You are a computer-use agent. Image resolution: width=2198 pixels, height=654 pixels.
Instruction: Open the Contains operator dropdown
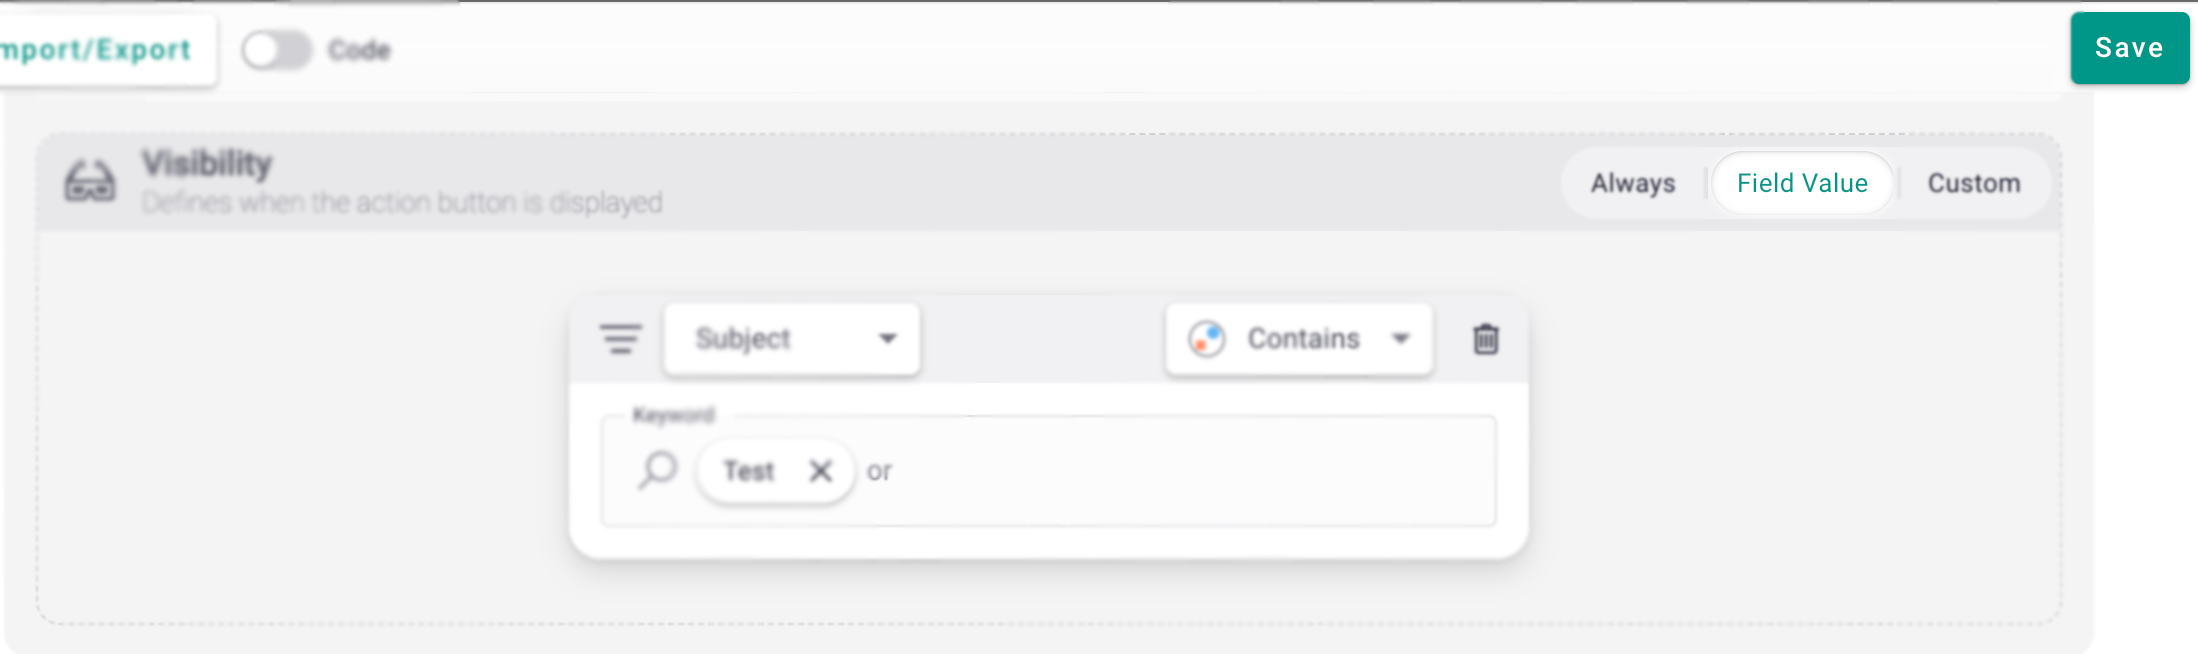tap(1302, 339)
